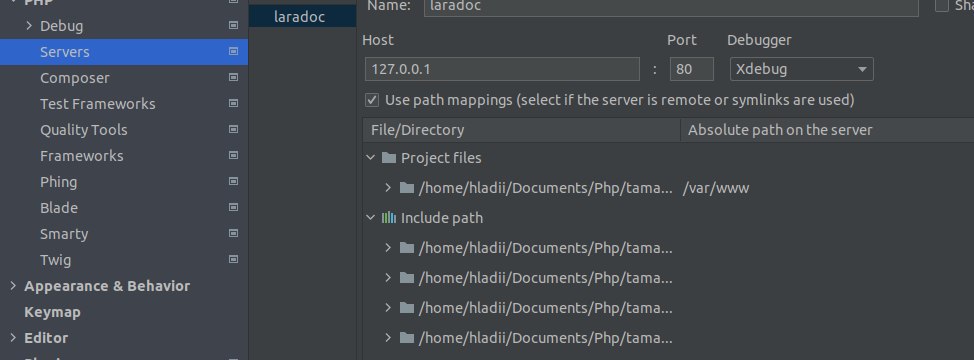The width and height of the screenshot is (974, 360).
Task: Click the Port field showing 80
Action: [691, 69]
